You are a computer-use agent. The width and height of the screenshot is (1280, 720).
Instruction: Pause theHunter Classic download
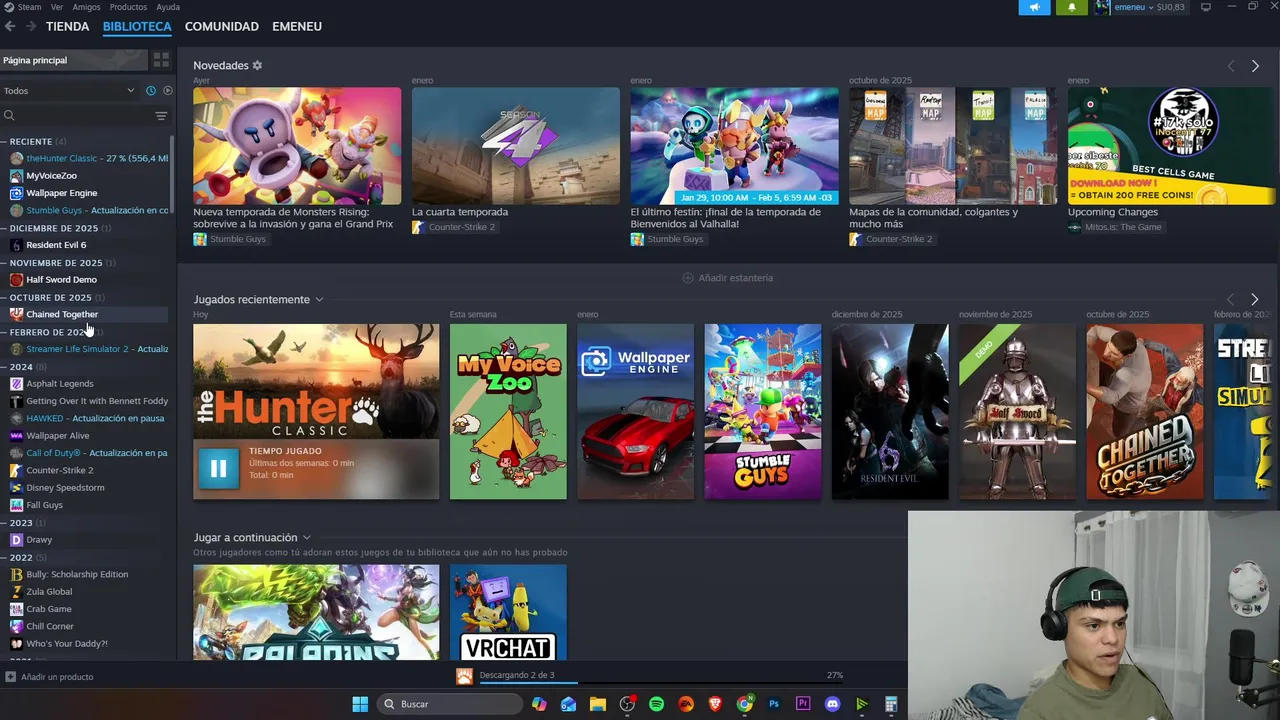click(x=218, y=468)
